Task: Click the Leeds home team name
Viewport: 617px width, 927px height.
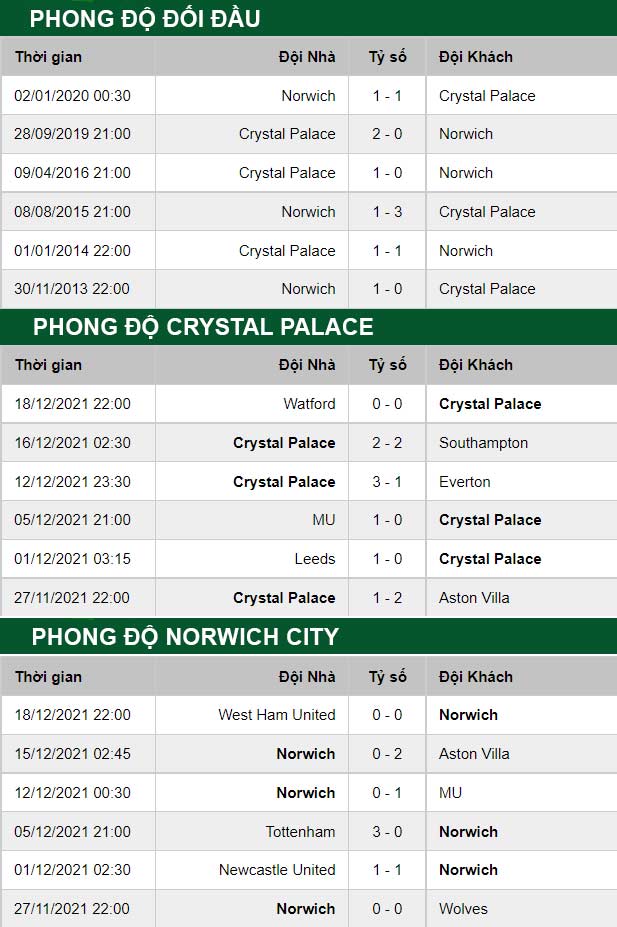Action: [314, 559]
